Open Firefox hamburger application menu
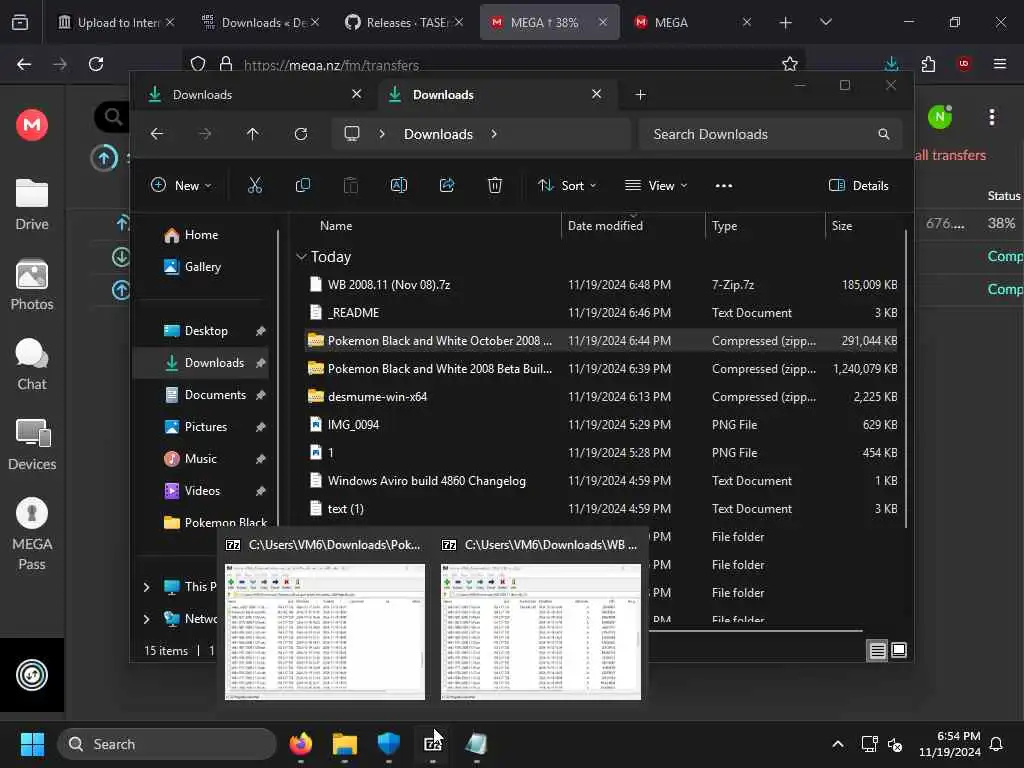The height and width of the screenshot is (768, 1024). 1000,64
